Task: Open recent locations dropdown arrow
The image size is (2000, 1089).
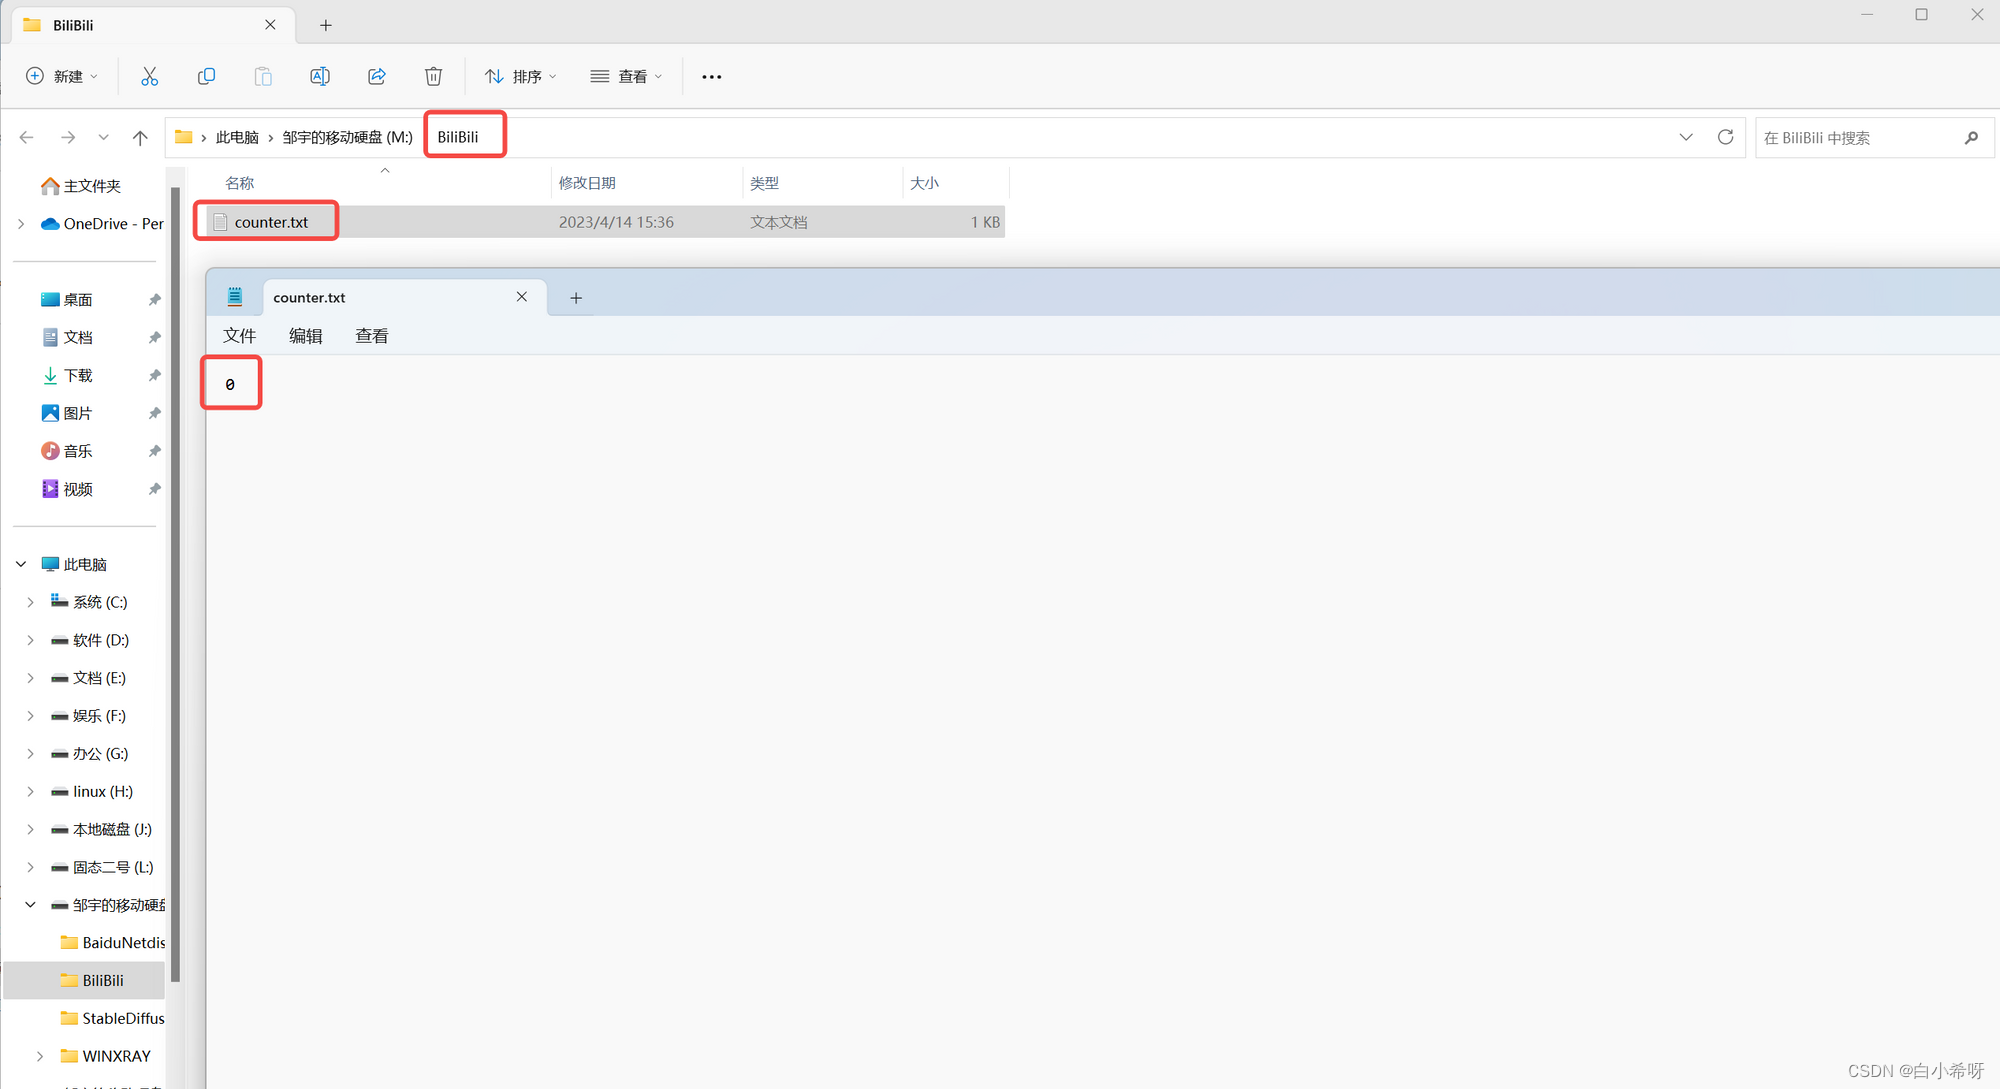Action: 103,138
